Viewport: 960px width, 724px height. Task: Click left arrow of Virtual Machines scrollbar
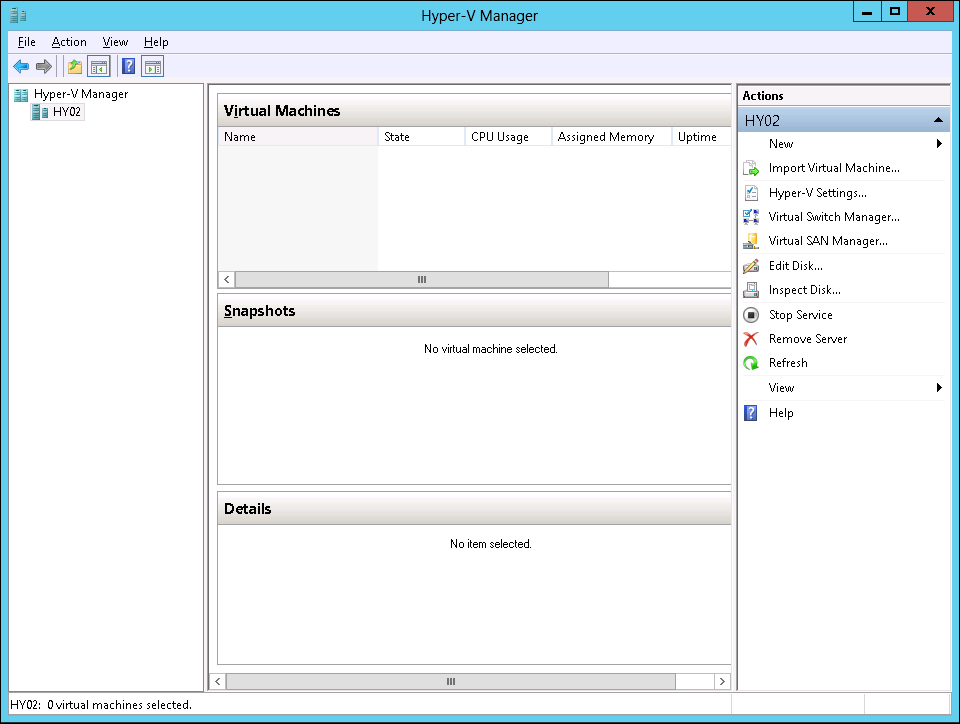click(x=227, y=280)
